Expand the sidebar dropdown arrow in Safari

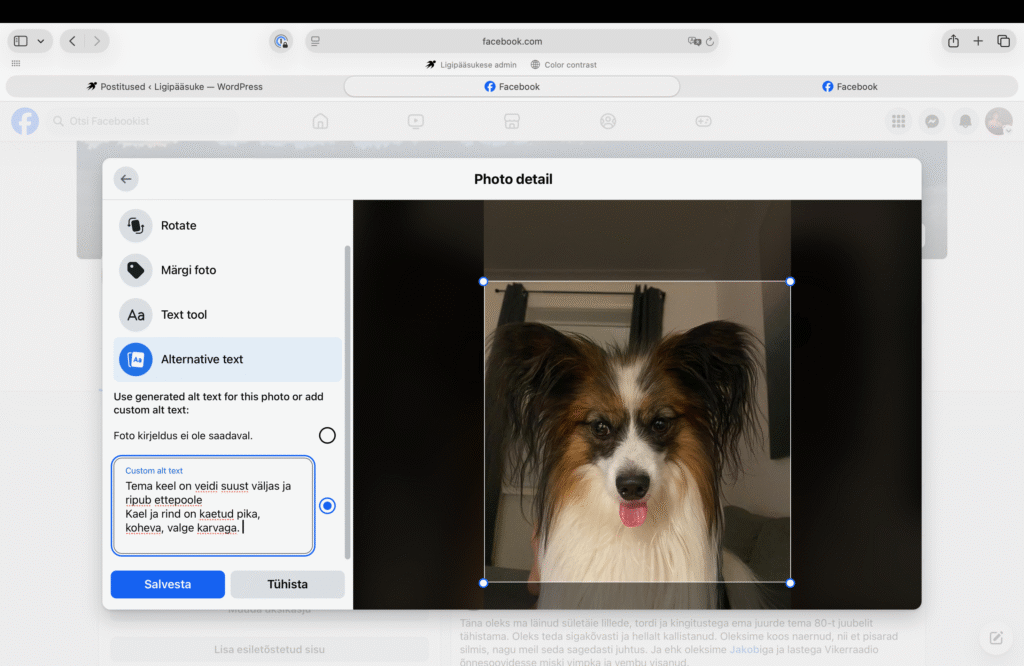point(41,41)
